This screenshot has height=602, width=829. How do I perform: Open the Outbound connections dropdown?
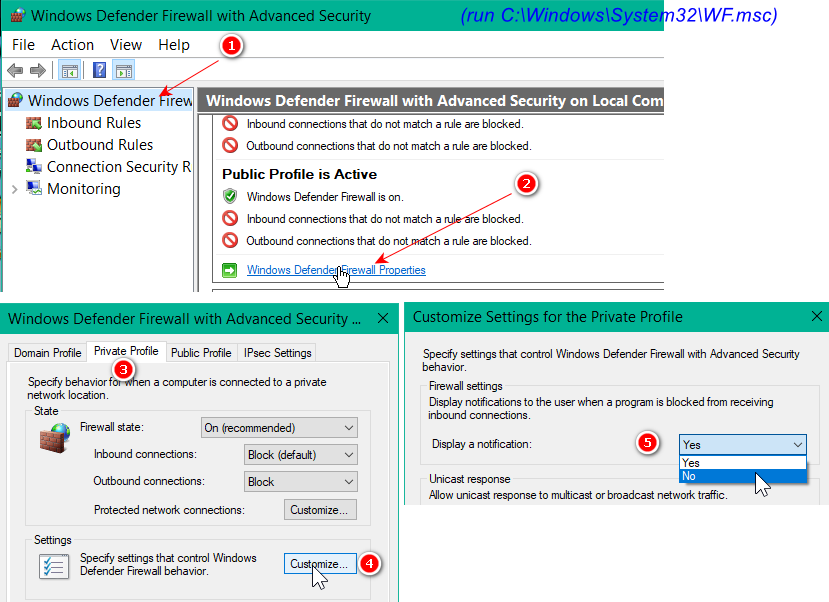point(300,481)
